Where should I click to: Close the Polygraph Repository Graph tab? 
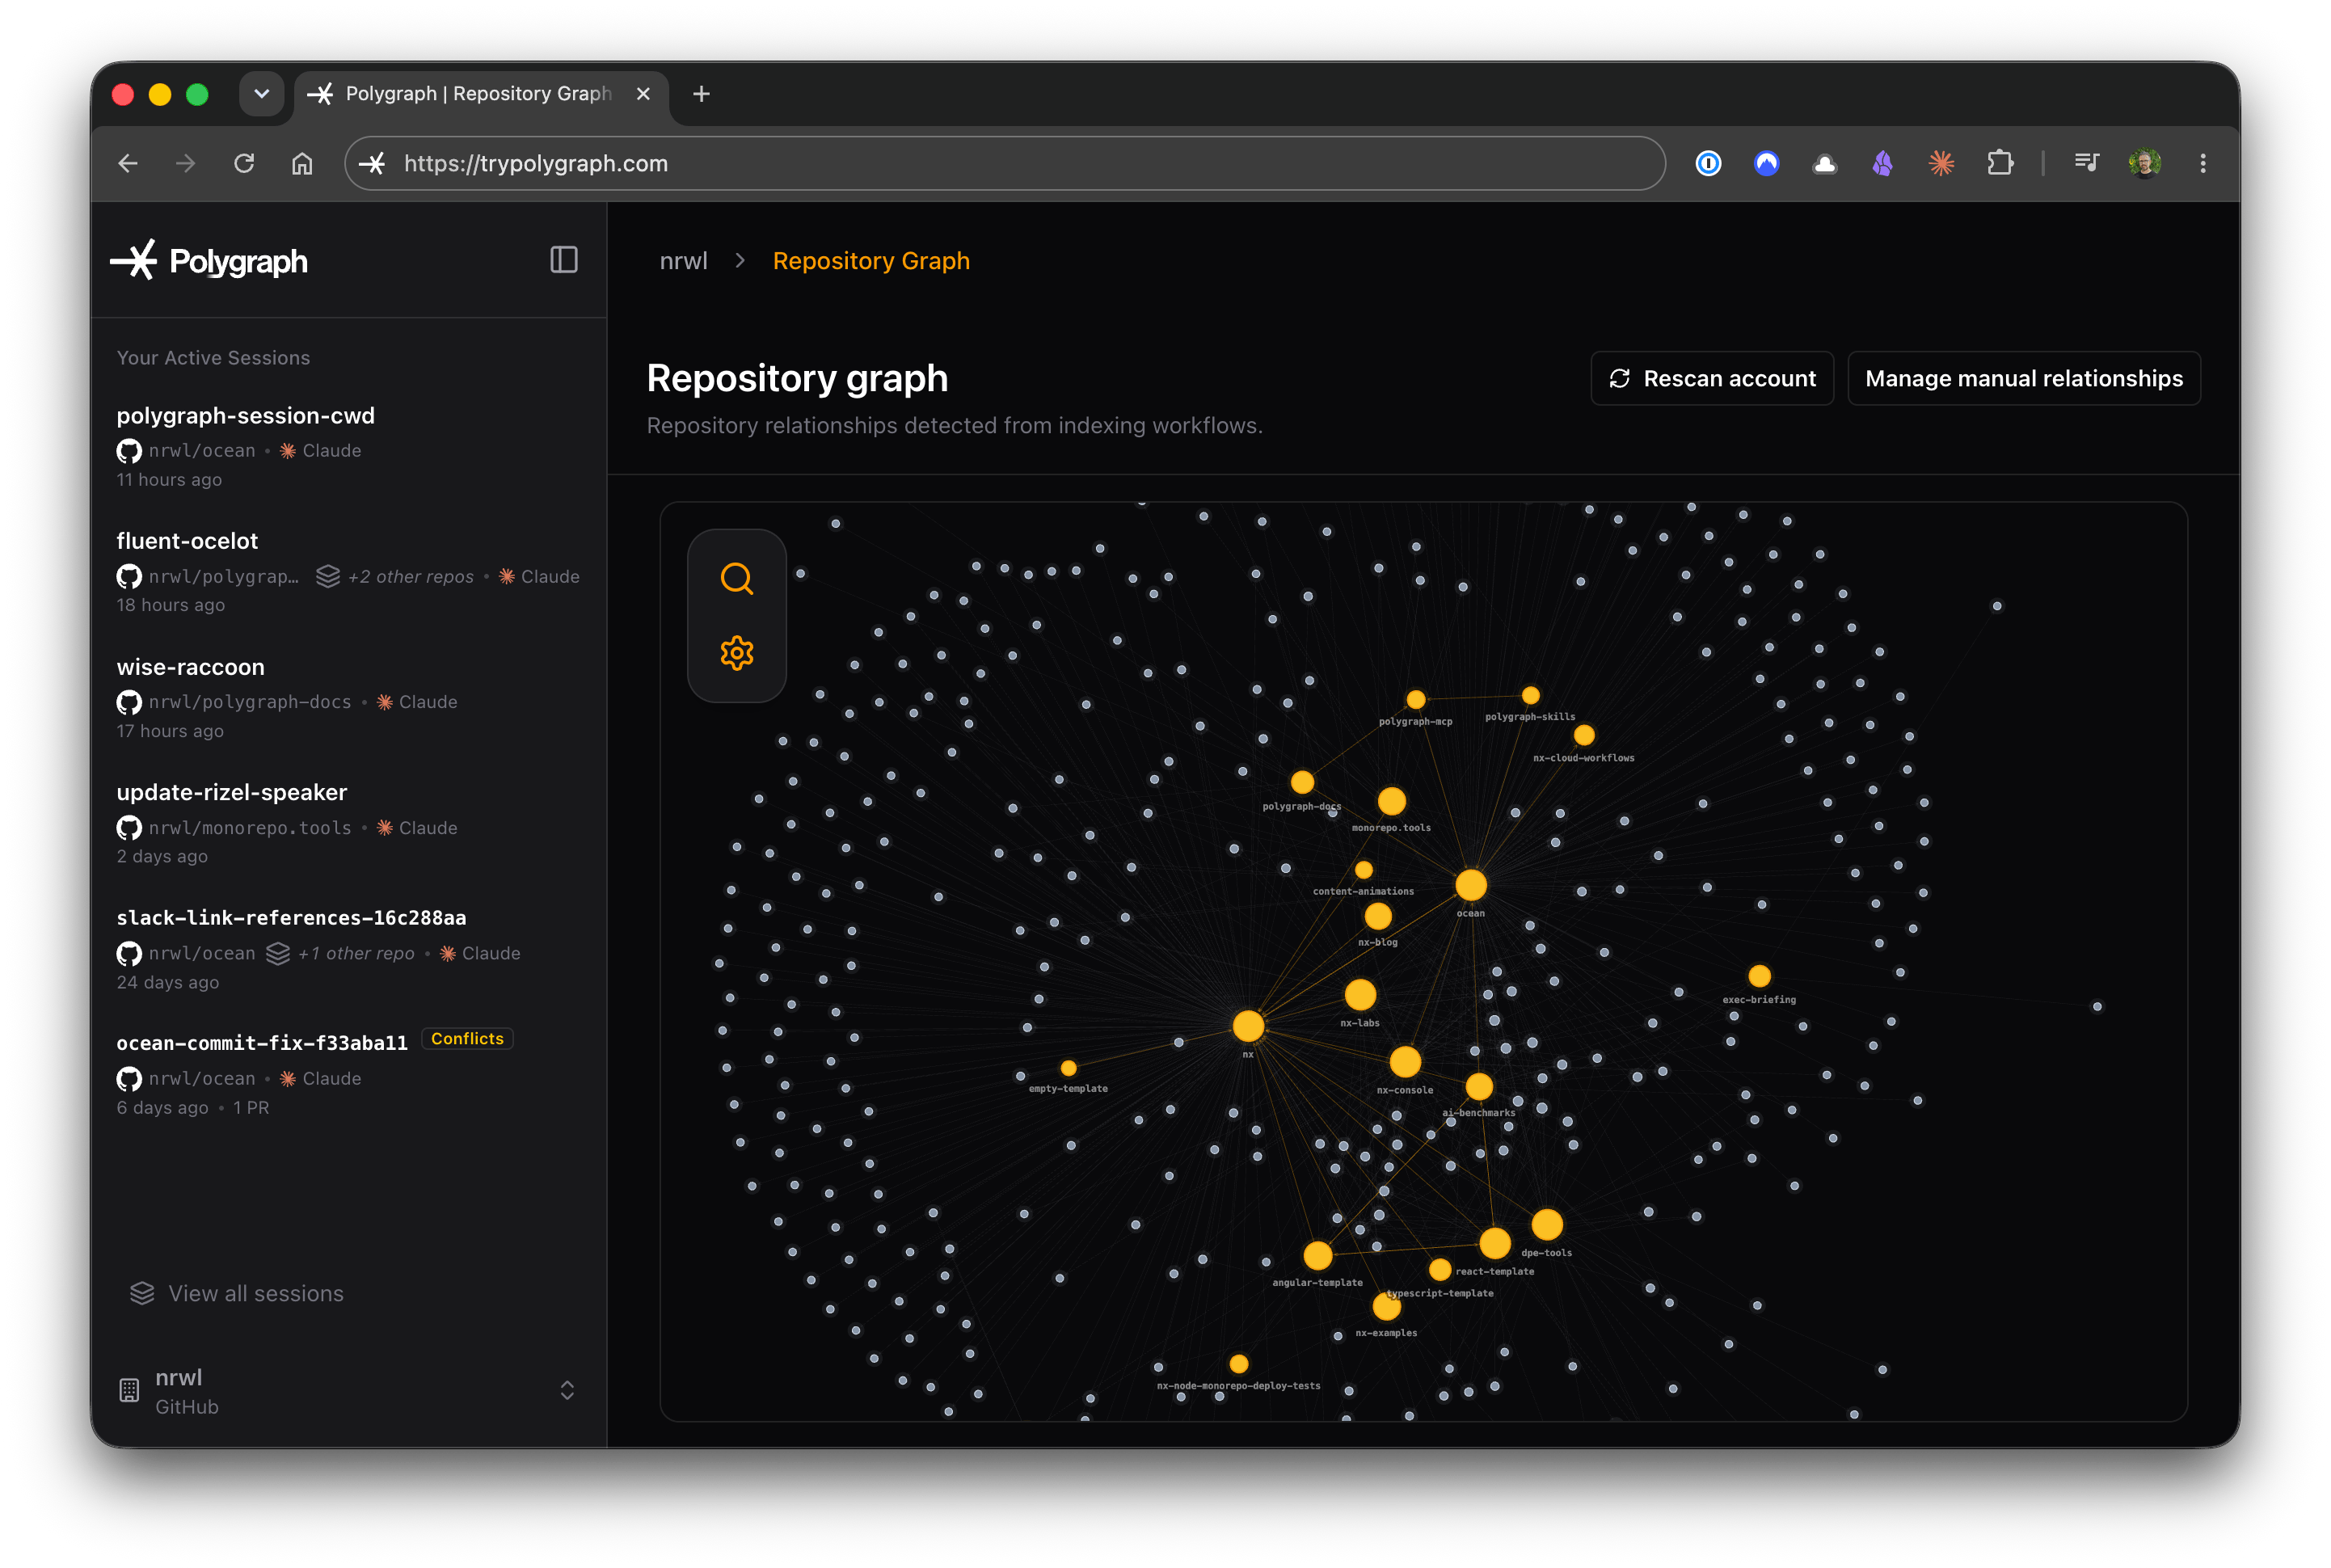tap(644, 94)
